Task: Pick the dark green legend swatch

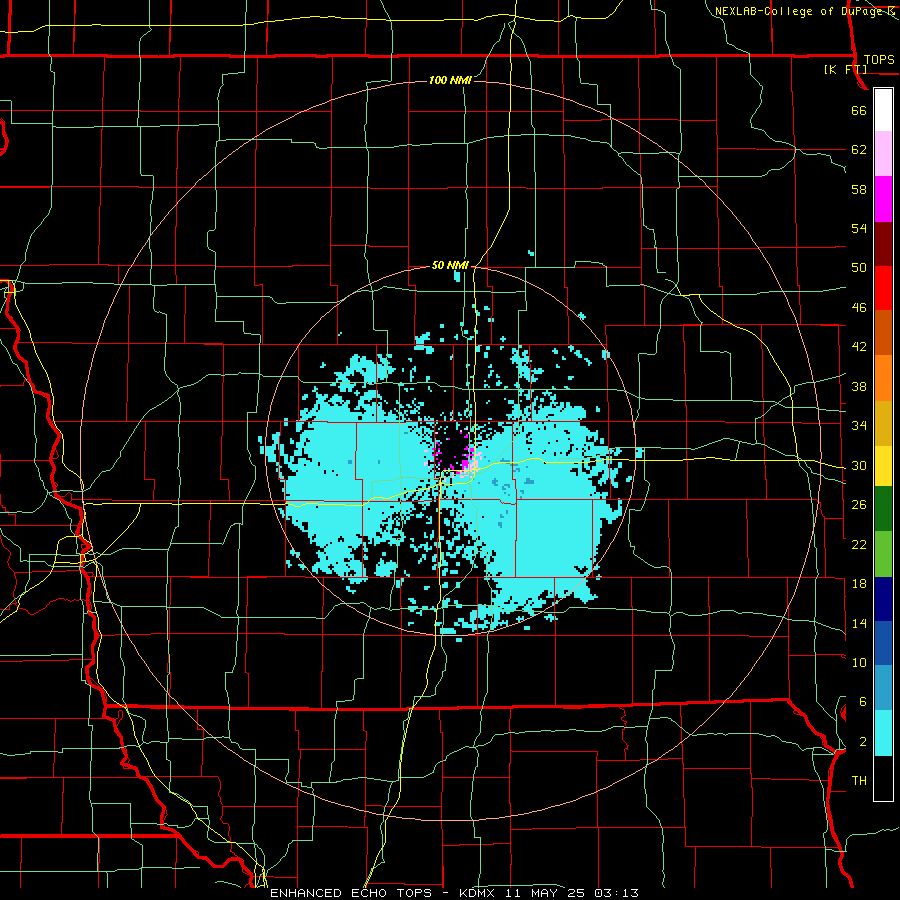Action: click(883, 509)
